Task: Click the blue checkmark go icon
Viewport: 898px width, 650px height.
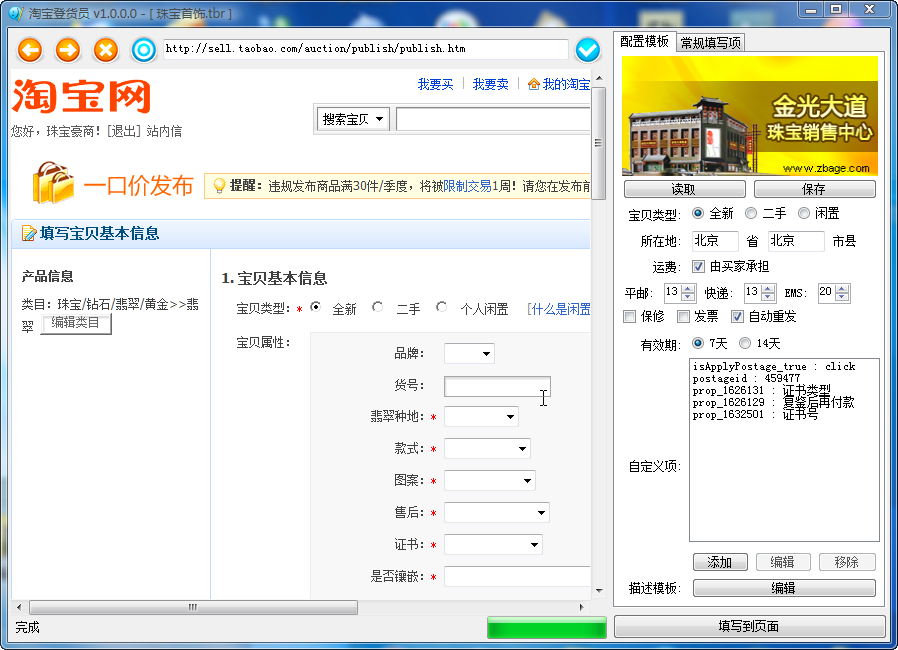Action: click(587, 50)
